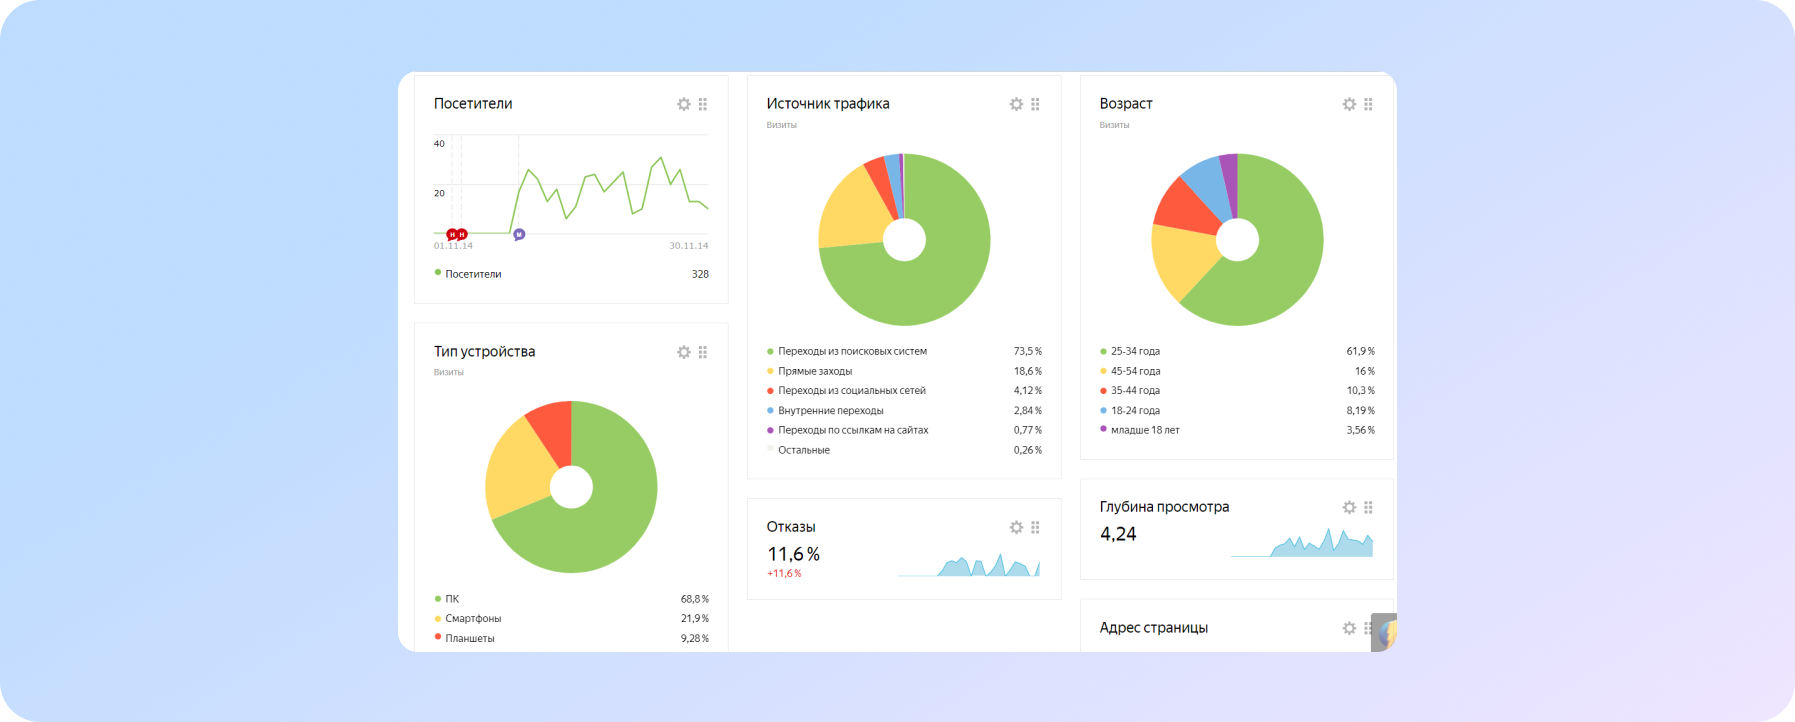The image size is (1795, 722).
Task: Click the 25-34 года legend row
Action: [1237, 351]
